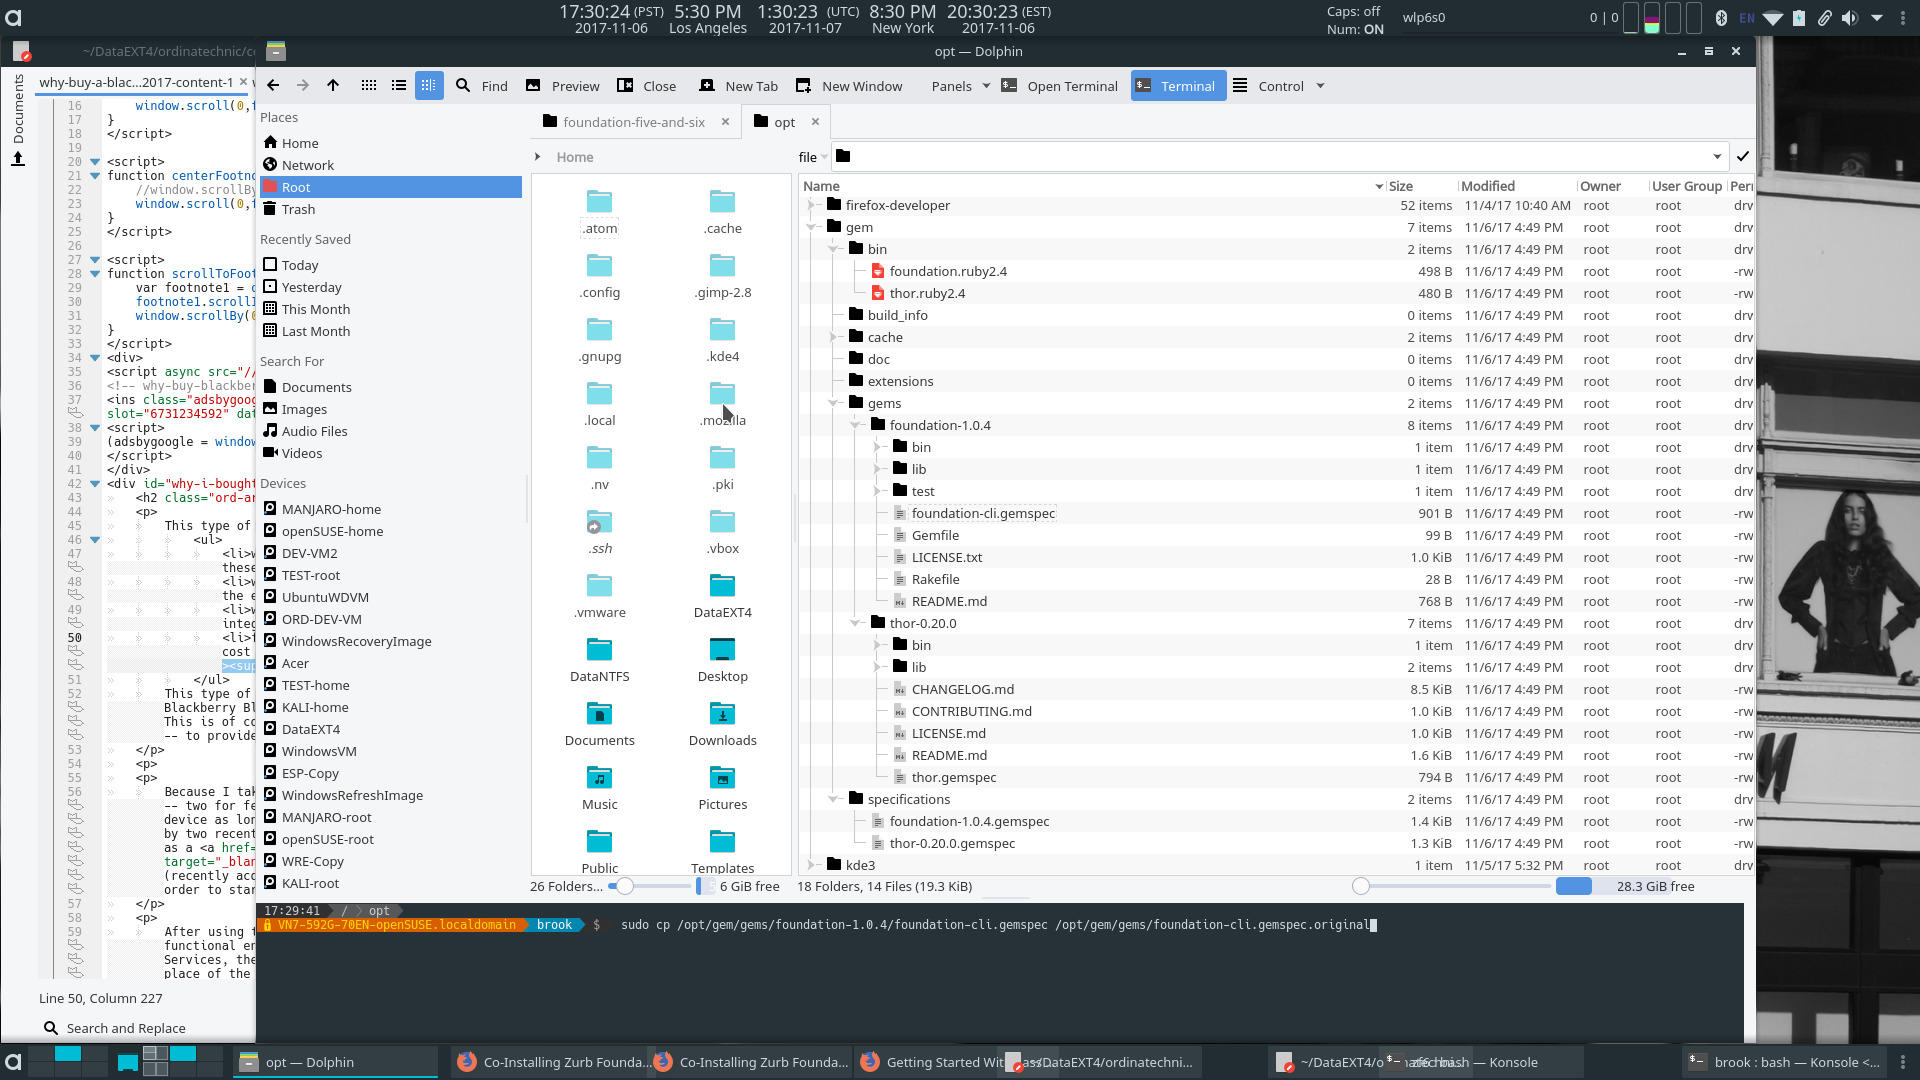Viewport: 1920px width, 1080px height.
Task: Open location bar history dropdown
Action: pyautogui.click(x=1717, y=157)
